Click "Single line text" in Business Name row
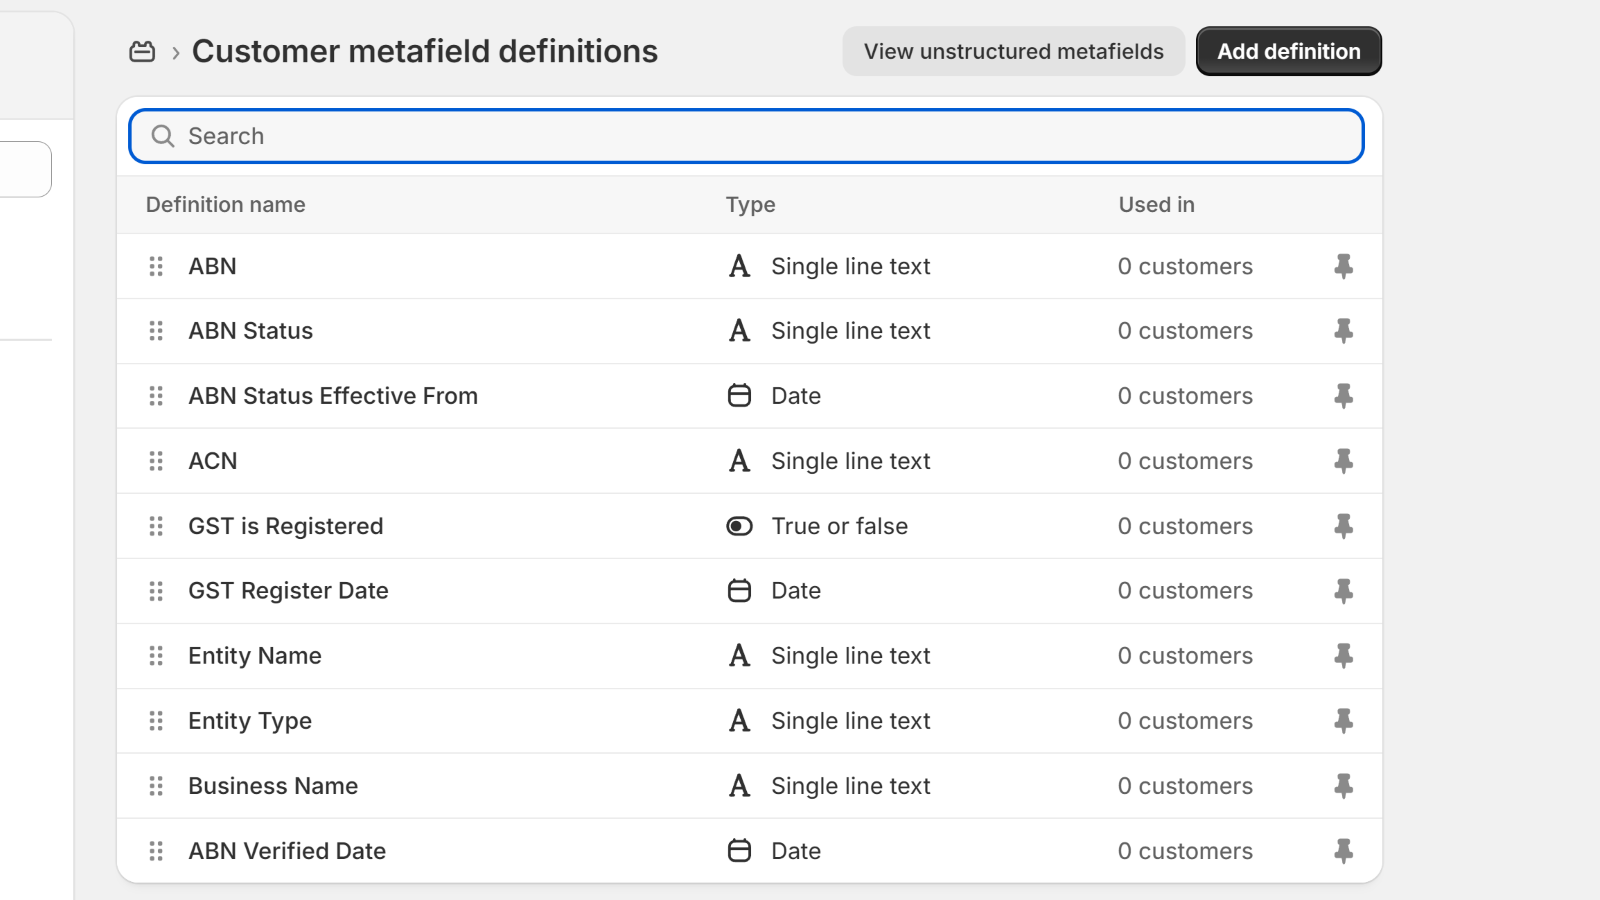 (851, 786)
